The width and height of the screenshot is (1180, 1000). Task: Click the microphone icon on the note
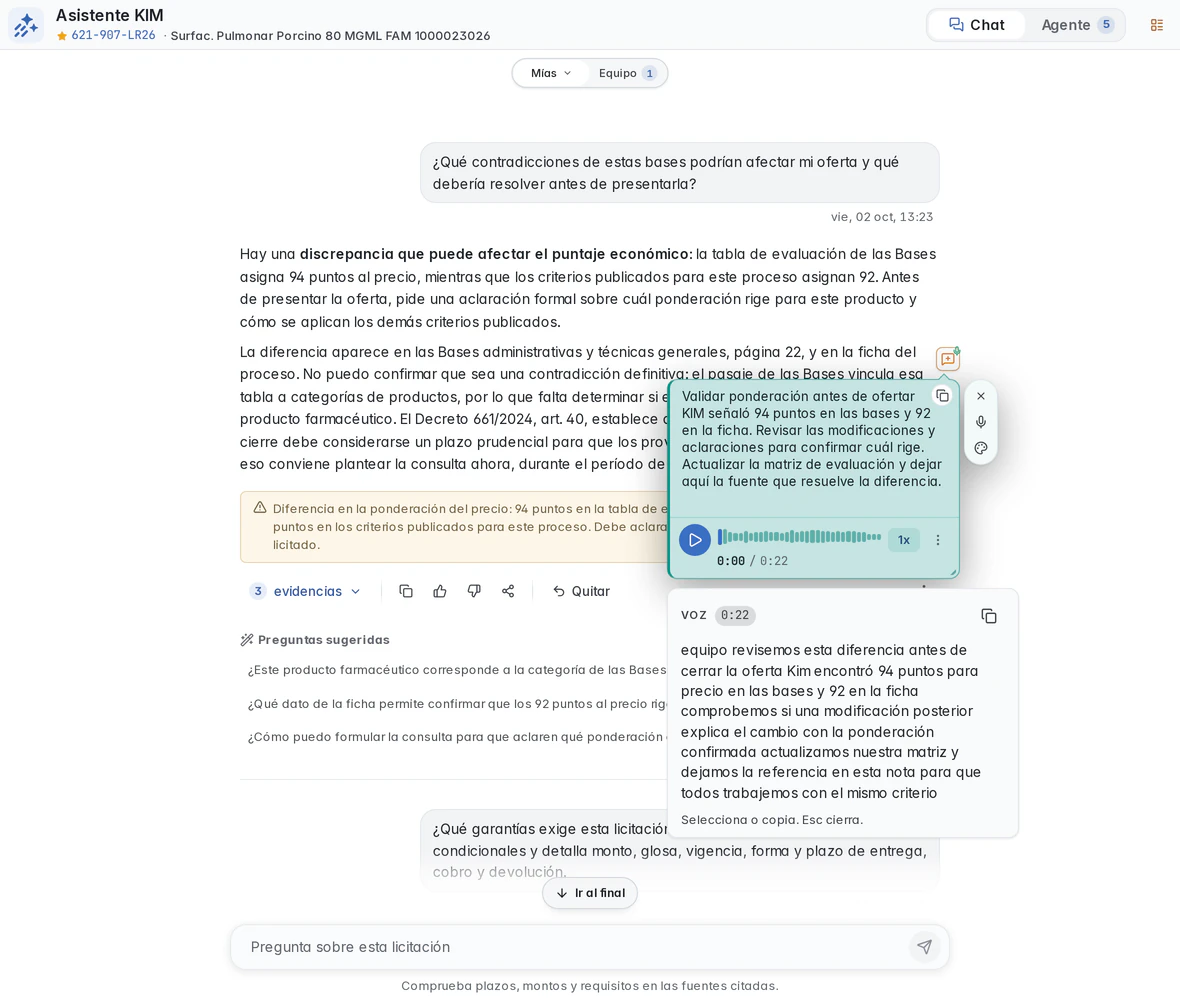[x=981, y=422]
